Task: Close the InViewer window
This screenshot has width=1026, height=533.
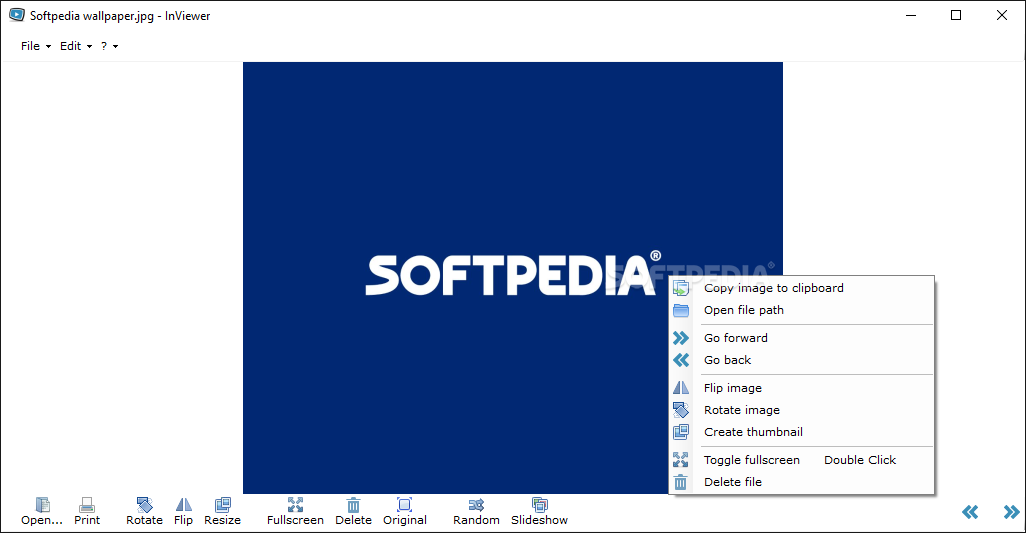Action: [1002, 15]
